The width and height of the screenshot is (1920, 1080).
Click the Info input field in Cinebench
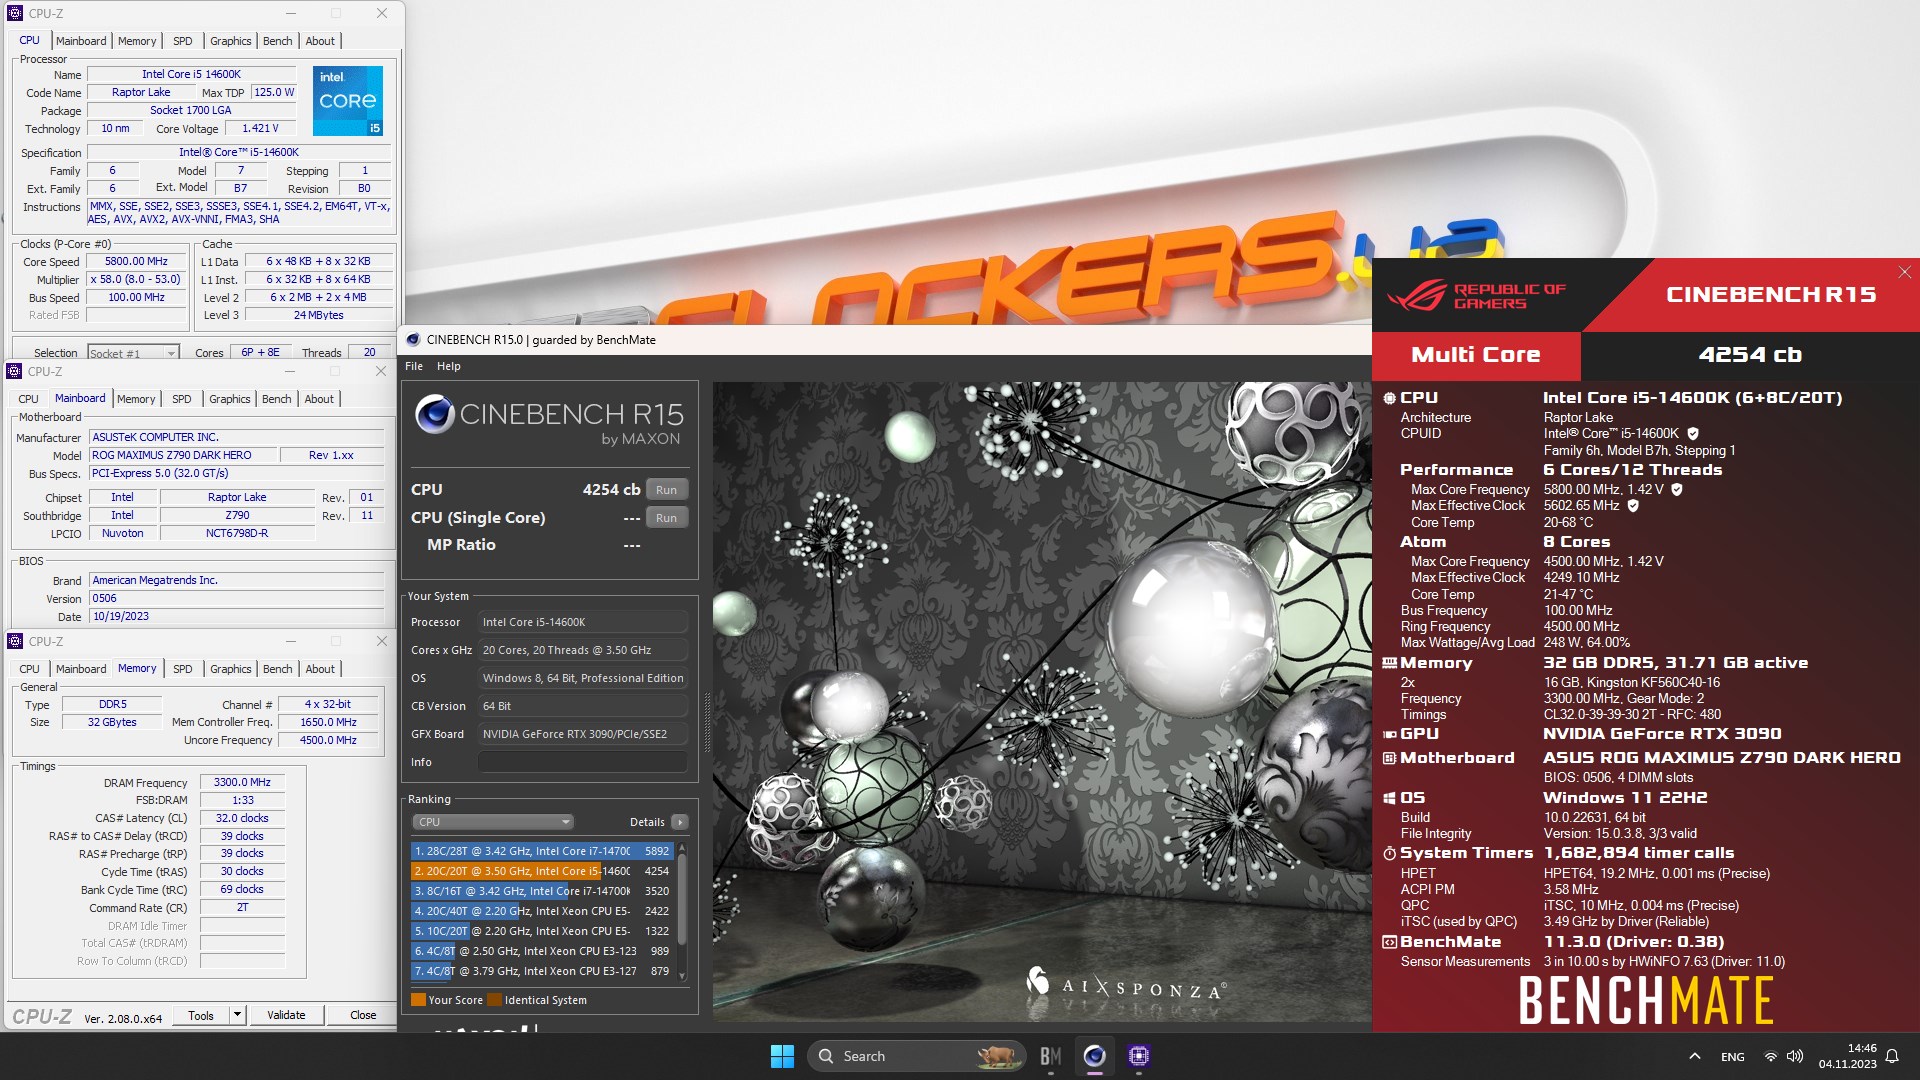tap(582, 762)
